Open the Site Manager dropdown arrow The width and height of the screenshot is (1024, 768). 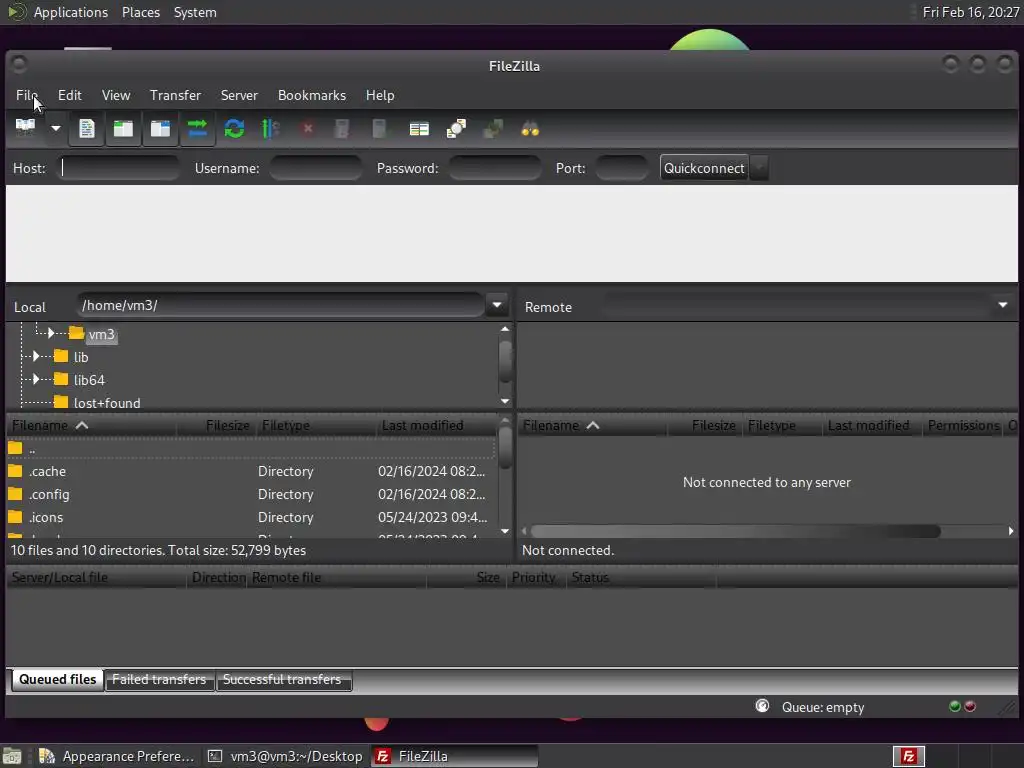[x=56, y=128]
